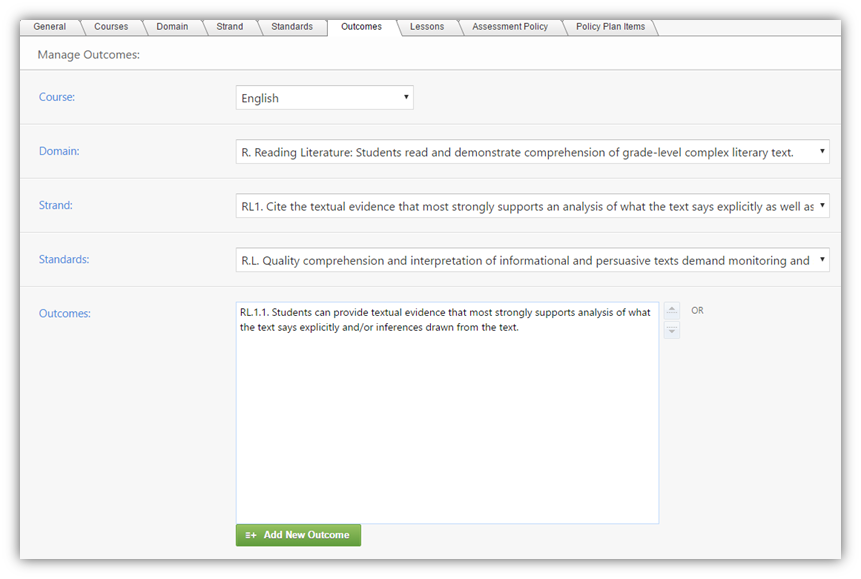Select the RL.1.1 outcome entry in list
Viewport: 861px width, 579px height.
click(445, 320)
